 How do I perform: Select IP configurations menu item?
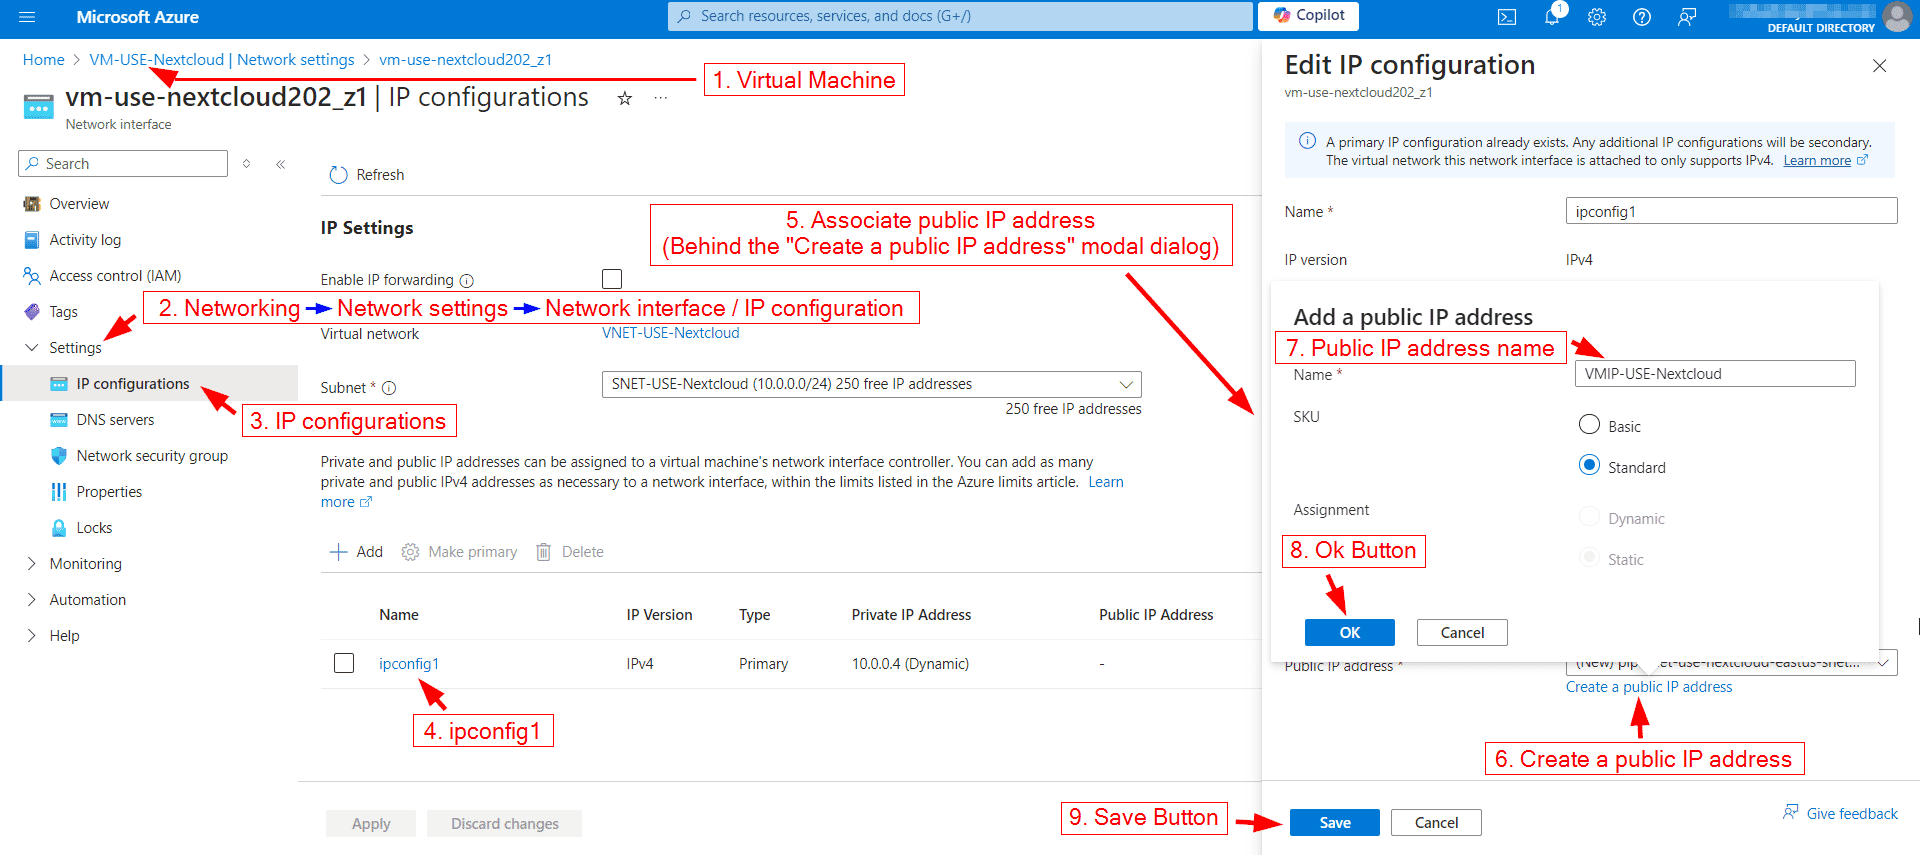click(x=133, y=384)
